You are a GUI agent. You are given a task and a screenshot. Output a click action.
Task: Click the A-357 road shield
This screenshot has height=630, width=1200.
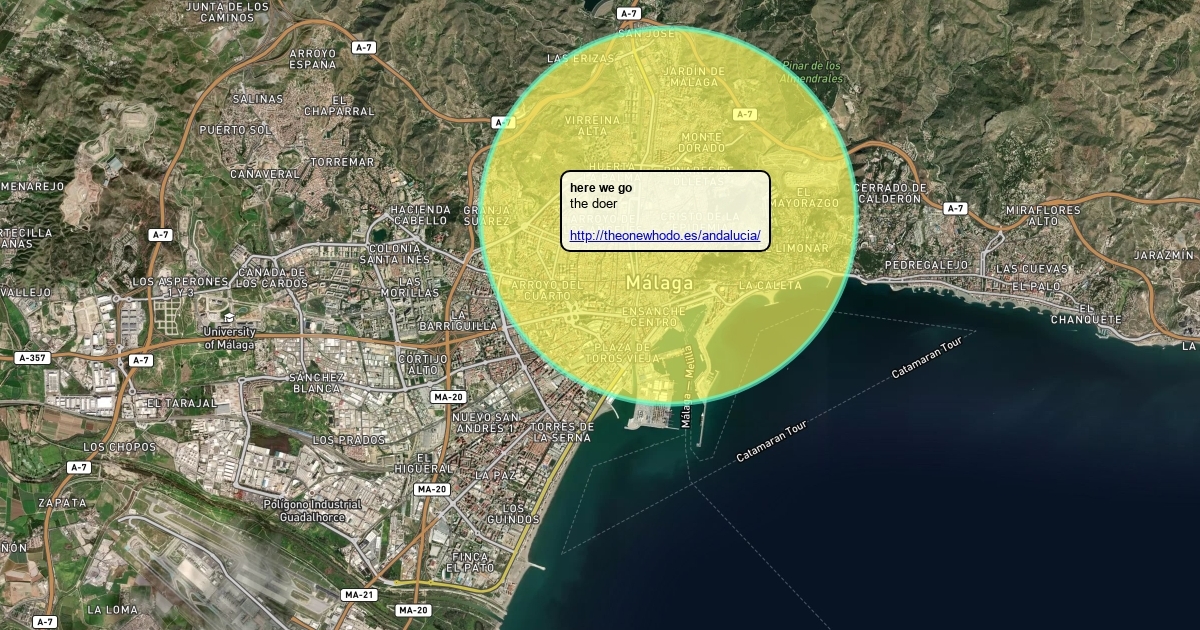32,357
